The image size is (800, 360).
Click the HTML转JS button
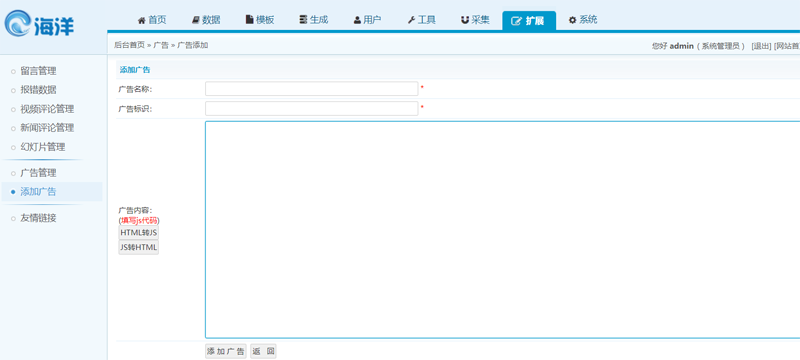point(139,233)
